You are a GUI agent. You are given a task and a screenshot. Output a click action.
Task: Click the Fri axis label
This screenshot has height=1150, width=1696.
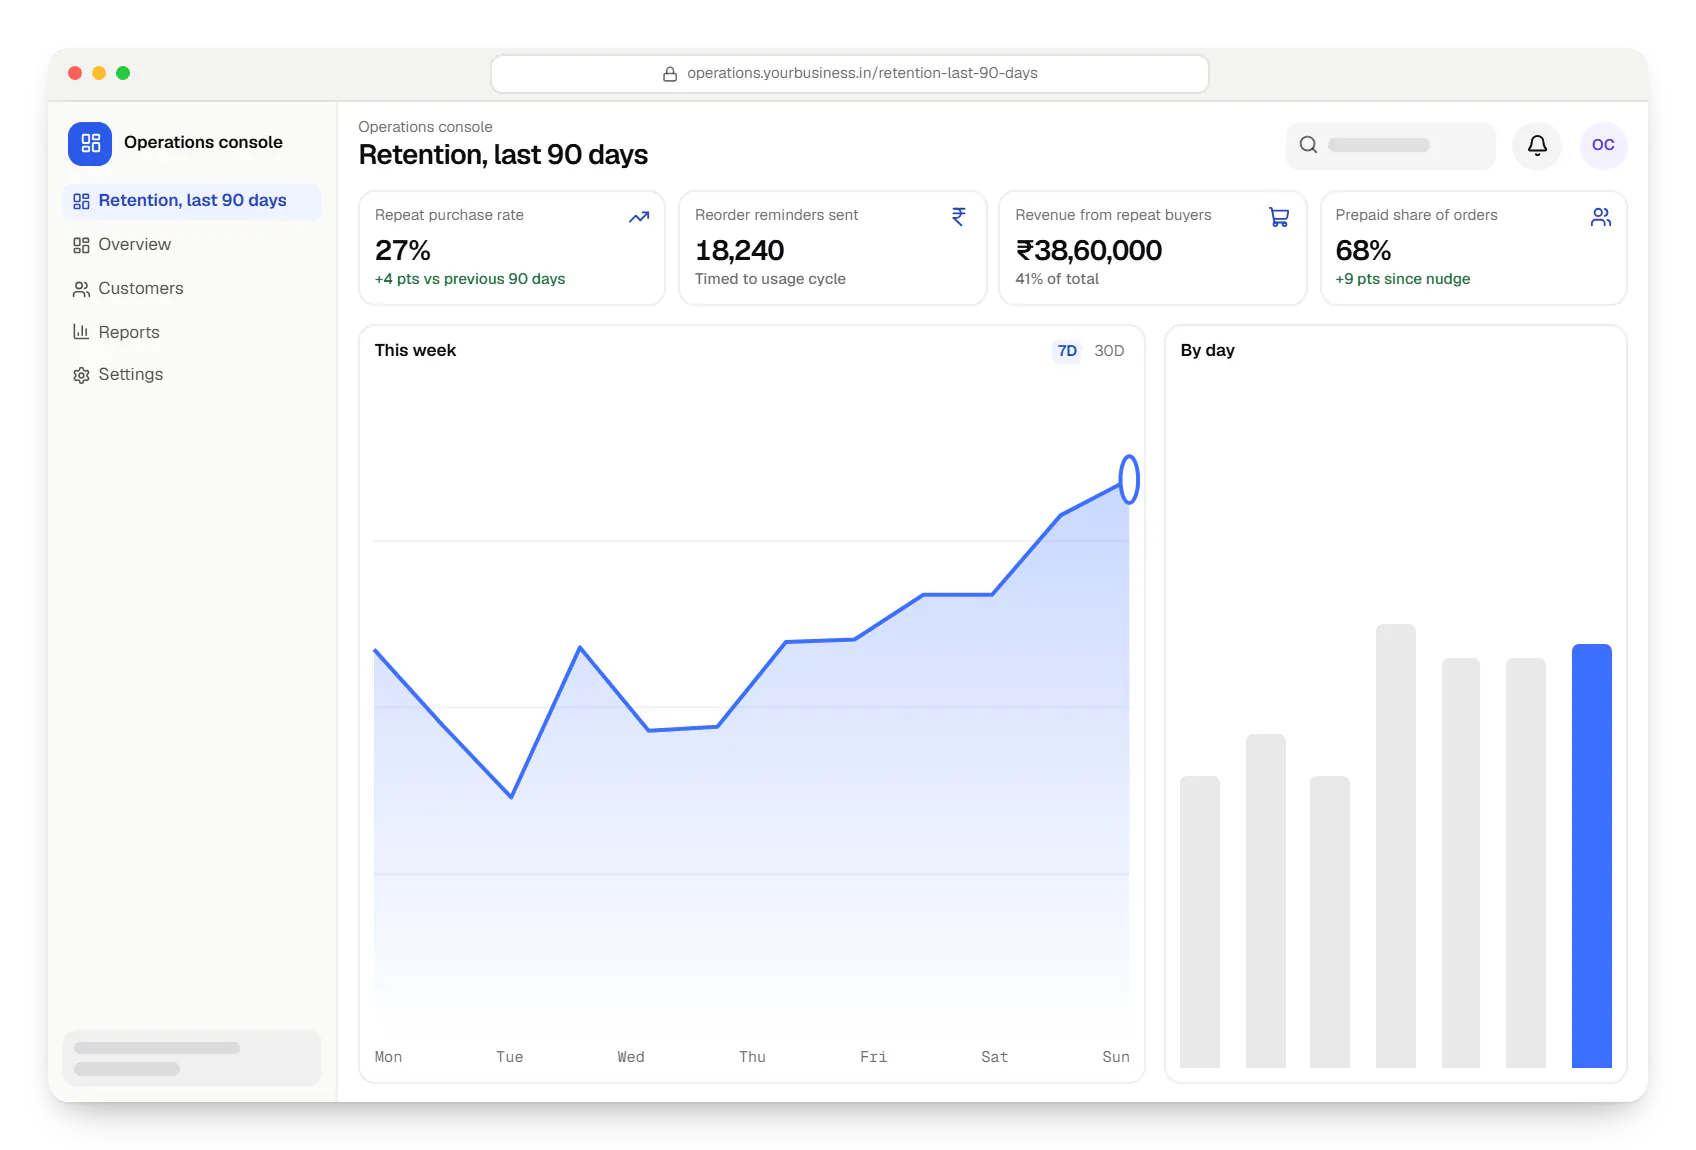click(873, 1057)
